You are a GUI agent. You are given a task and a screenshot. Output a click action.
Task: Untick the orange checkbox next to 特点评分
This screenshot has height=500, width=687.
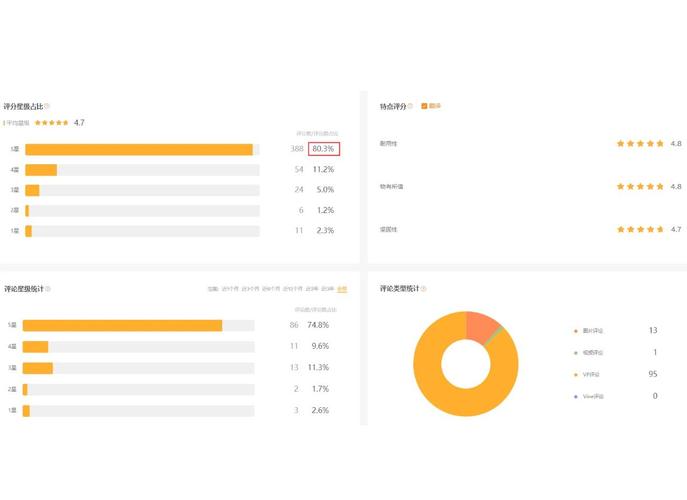click(x=424, y=106)
